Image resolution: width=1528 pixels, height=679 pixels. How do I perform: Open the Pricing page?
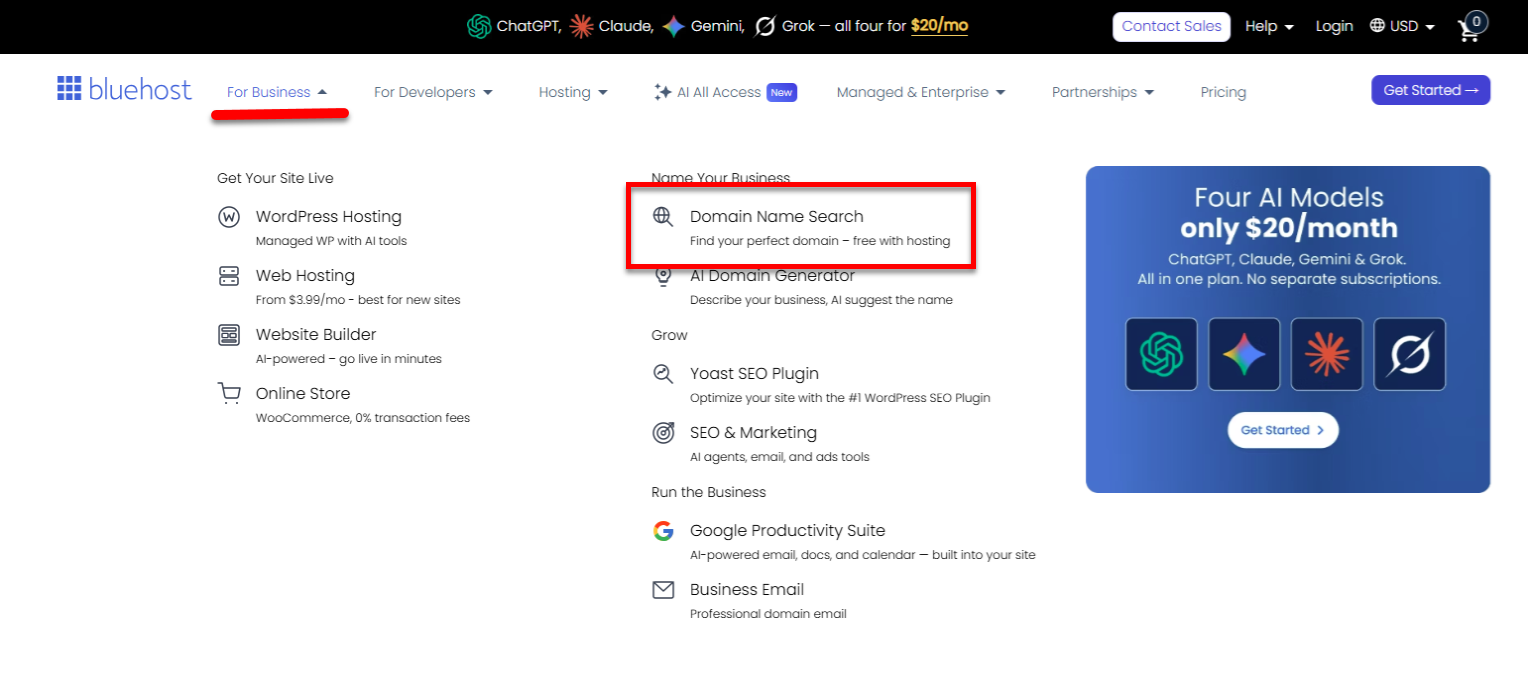tap(1223, 92)
